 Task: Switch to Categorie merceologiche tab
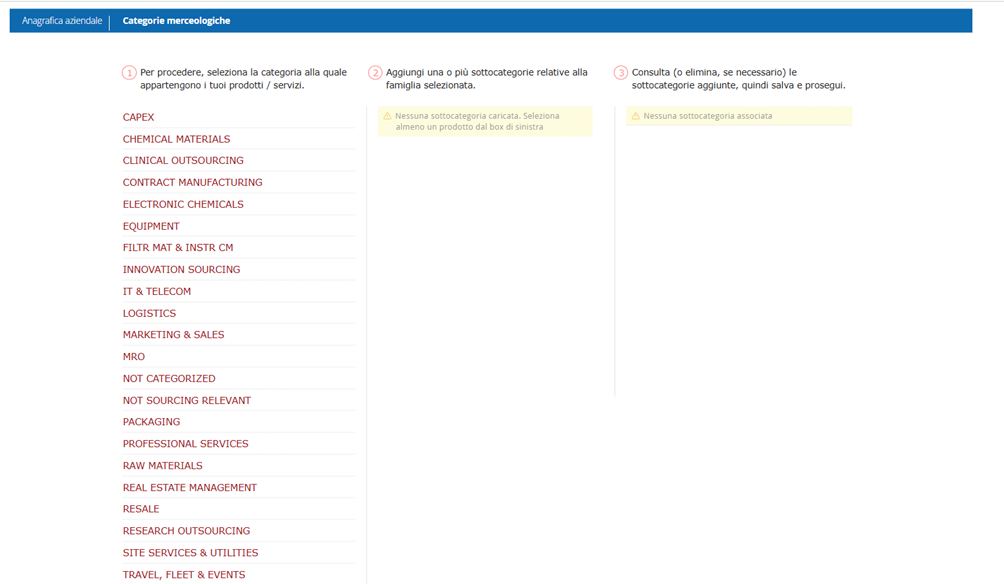pyautogui.click(x=176, y=20)
